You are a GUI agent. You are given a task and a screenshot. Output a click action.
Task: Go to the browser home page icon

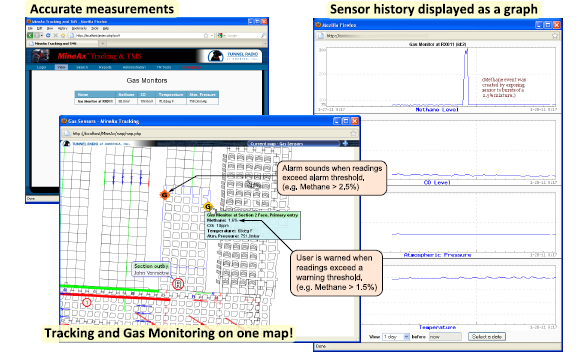tap(63, 36)
